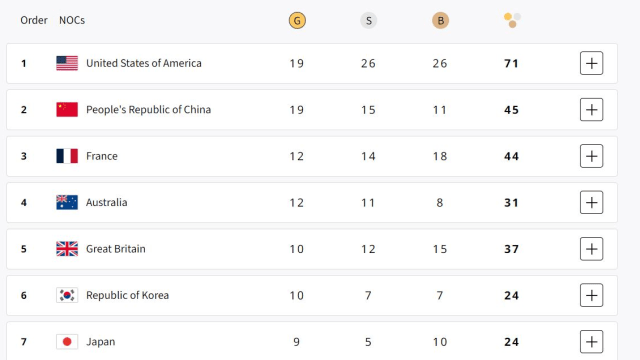
Task: Click the total medals column icon
Action: (512, 20)
